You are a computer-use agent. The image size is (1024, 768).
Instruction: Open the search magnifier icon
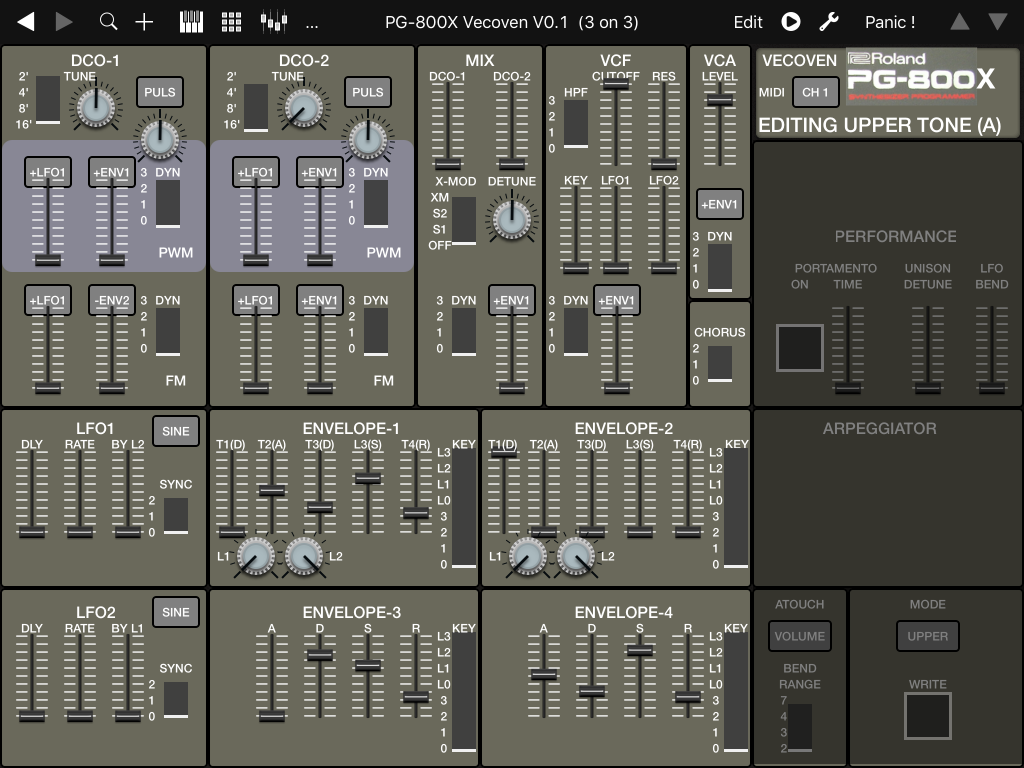108,22
